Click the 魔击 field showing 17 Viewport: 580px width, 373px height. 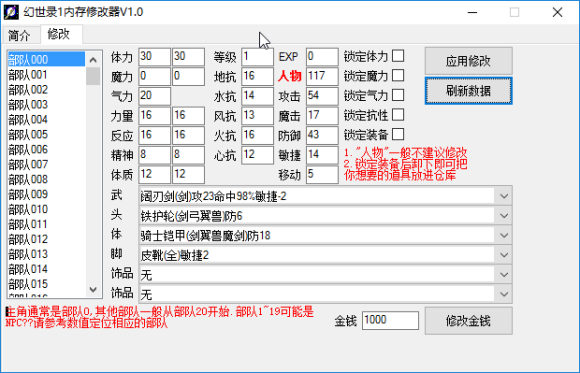click(322, 115)
